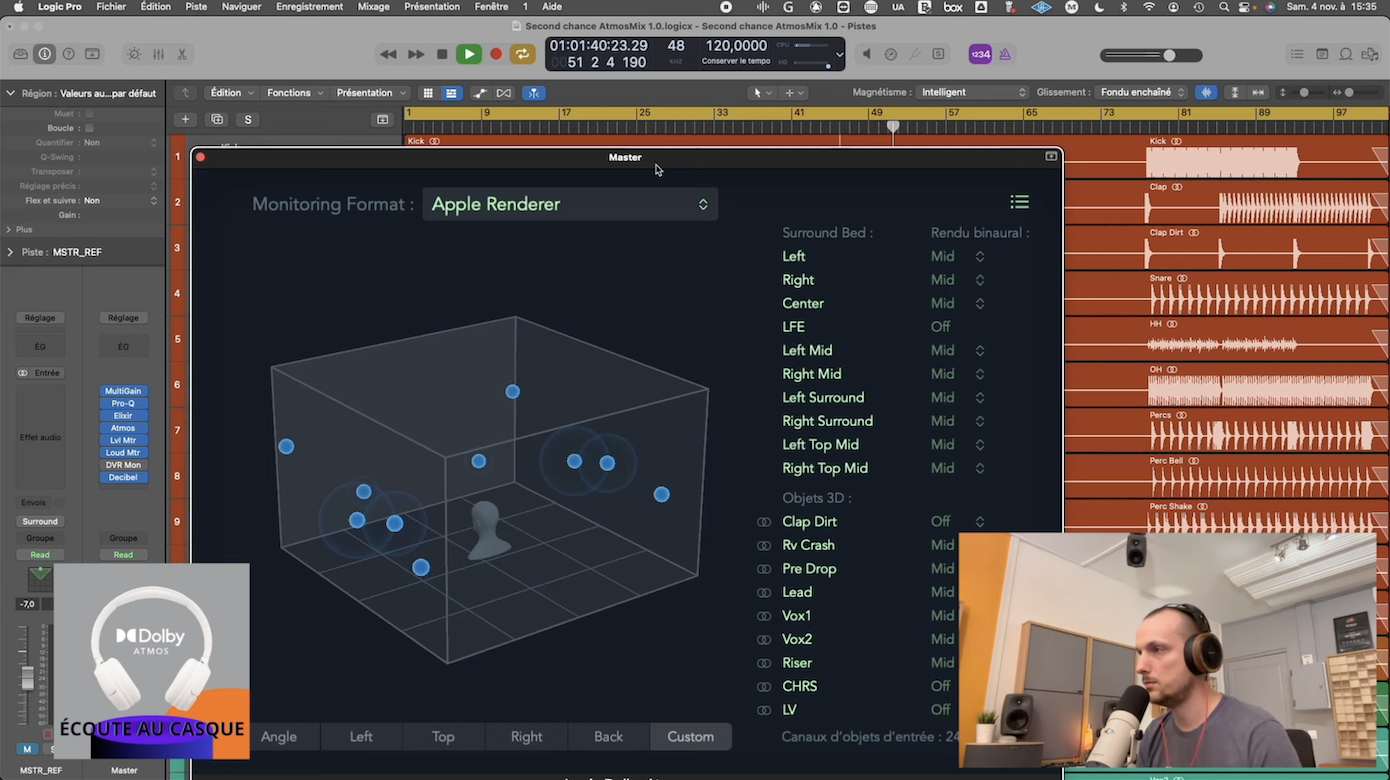This screenshot has height=780, width=1390.
Task: Select the Left view tab
Action: 361,737
